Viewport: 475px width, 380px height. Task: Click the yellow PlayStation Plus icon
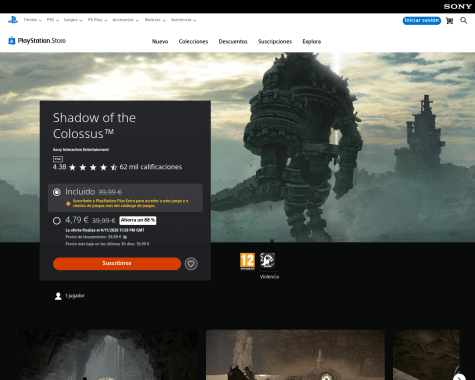click(x=68, y=203)
